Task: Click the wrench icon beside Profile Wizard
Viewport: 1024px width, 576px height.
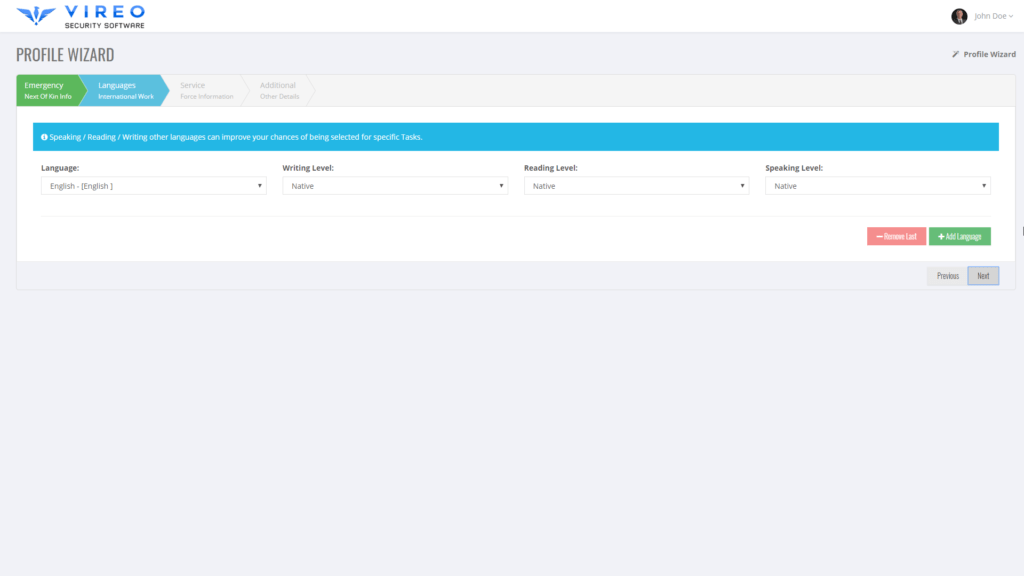Action: 956,53
